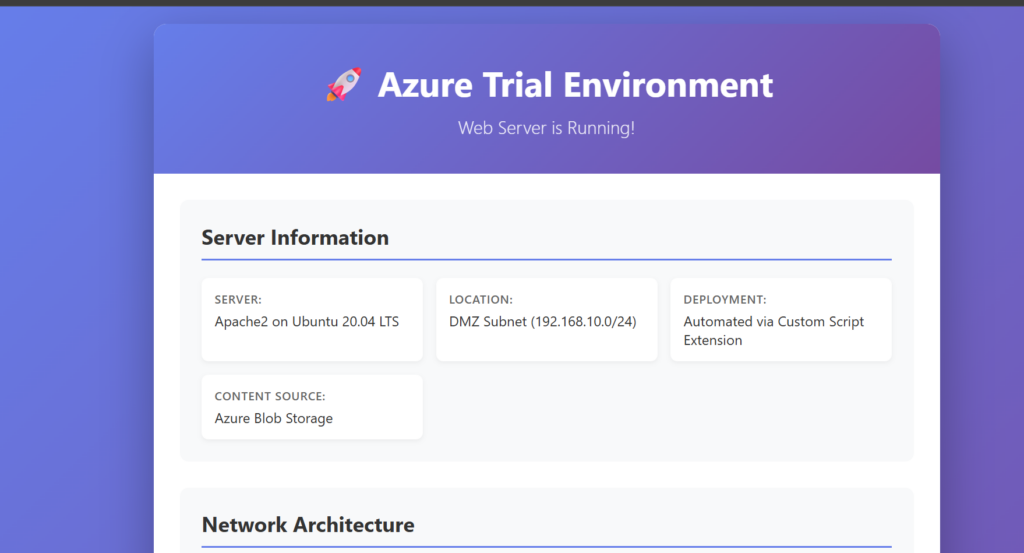Click the CONTENT SOURCE: label

click(270, 396)
